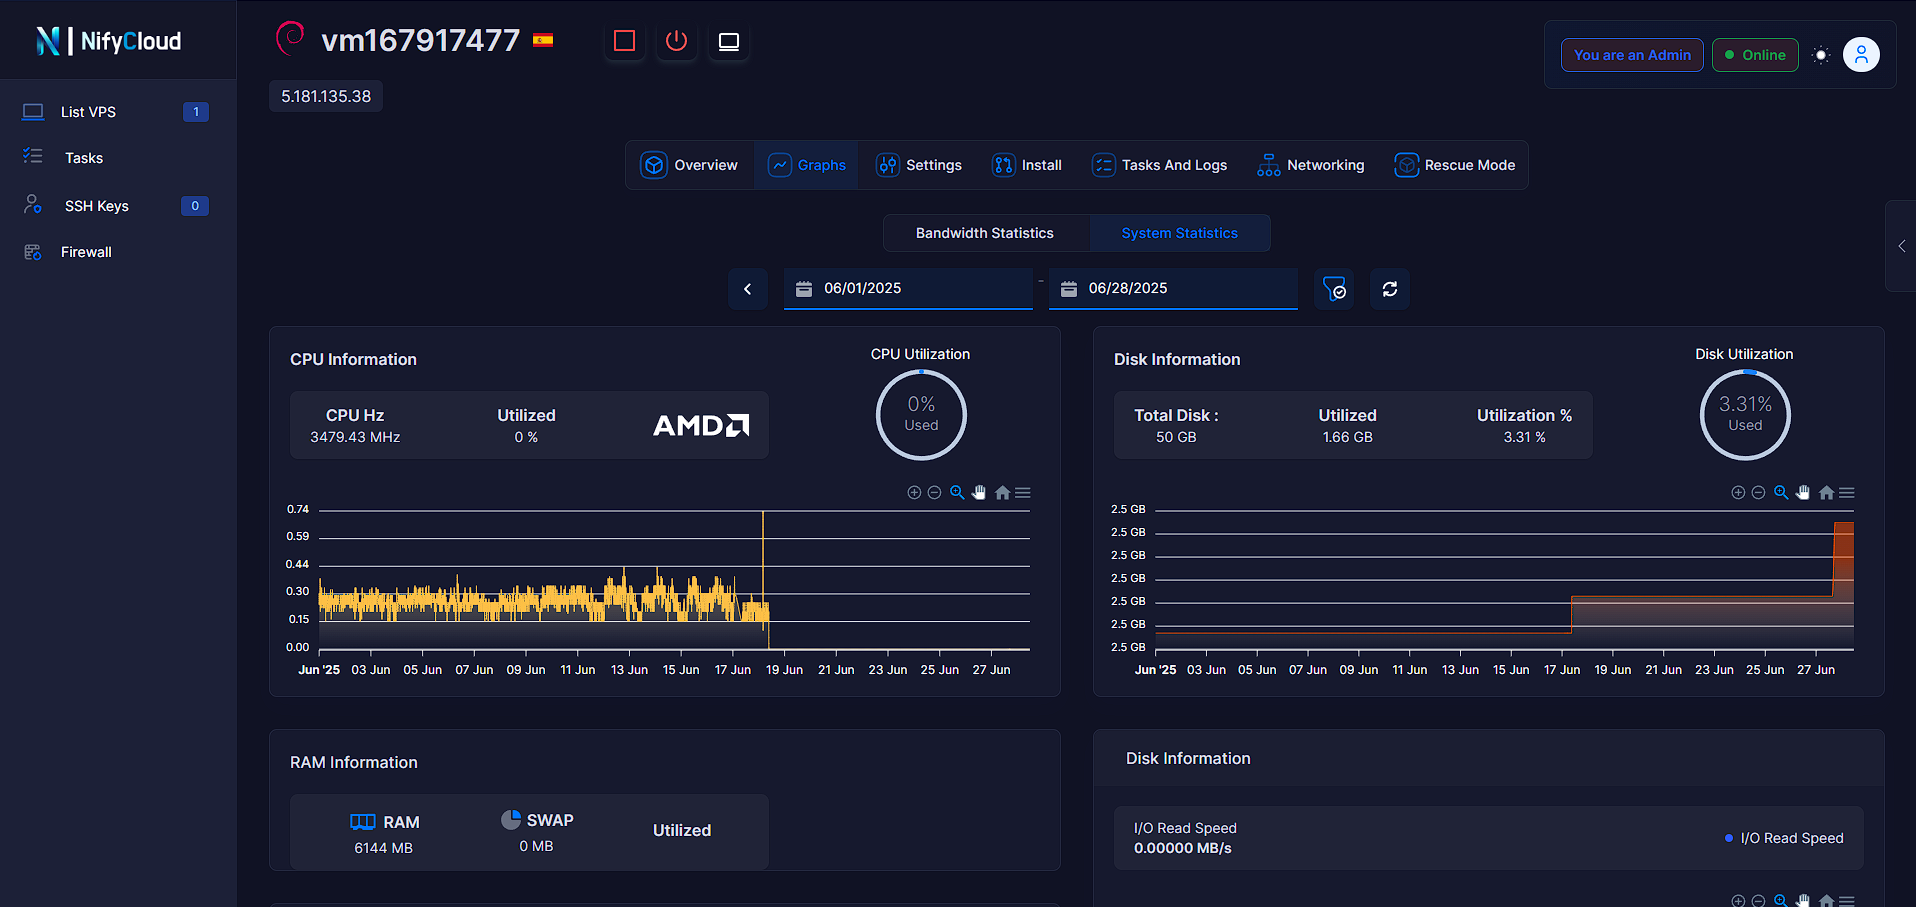
Task: Reset Disk chart zoom with home icon
Action: coord(1826,492)
